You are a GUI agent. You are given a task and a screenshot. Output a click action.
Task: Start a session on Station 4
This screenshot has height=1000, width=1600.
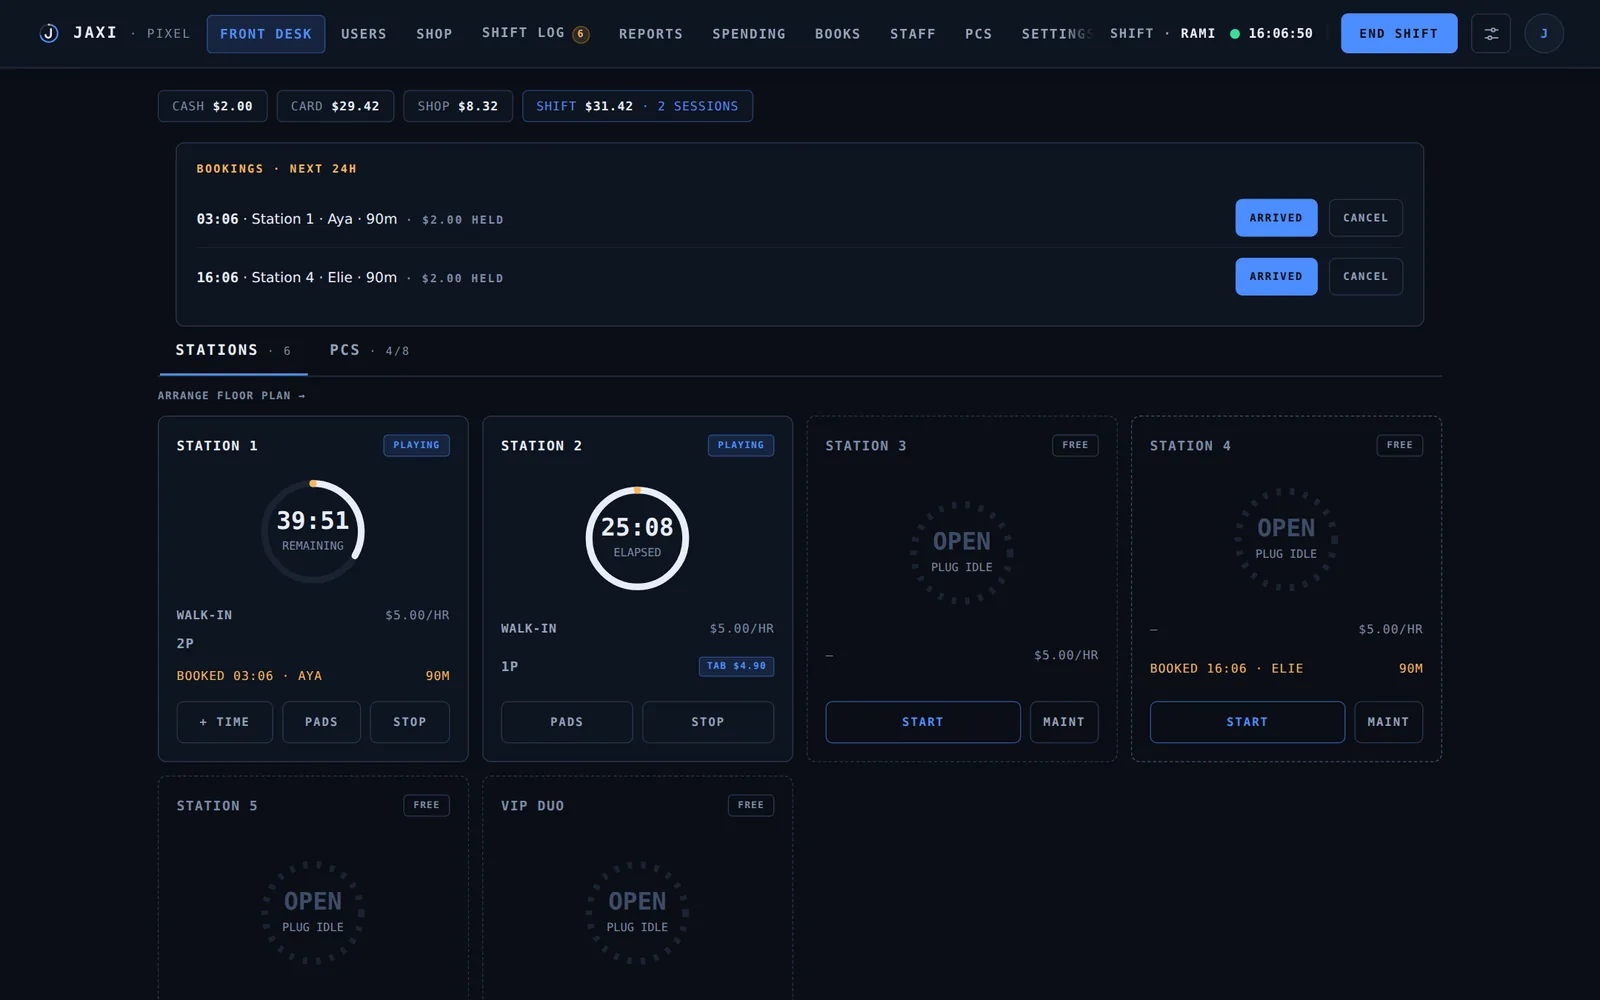[x=1247, y=722]
